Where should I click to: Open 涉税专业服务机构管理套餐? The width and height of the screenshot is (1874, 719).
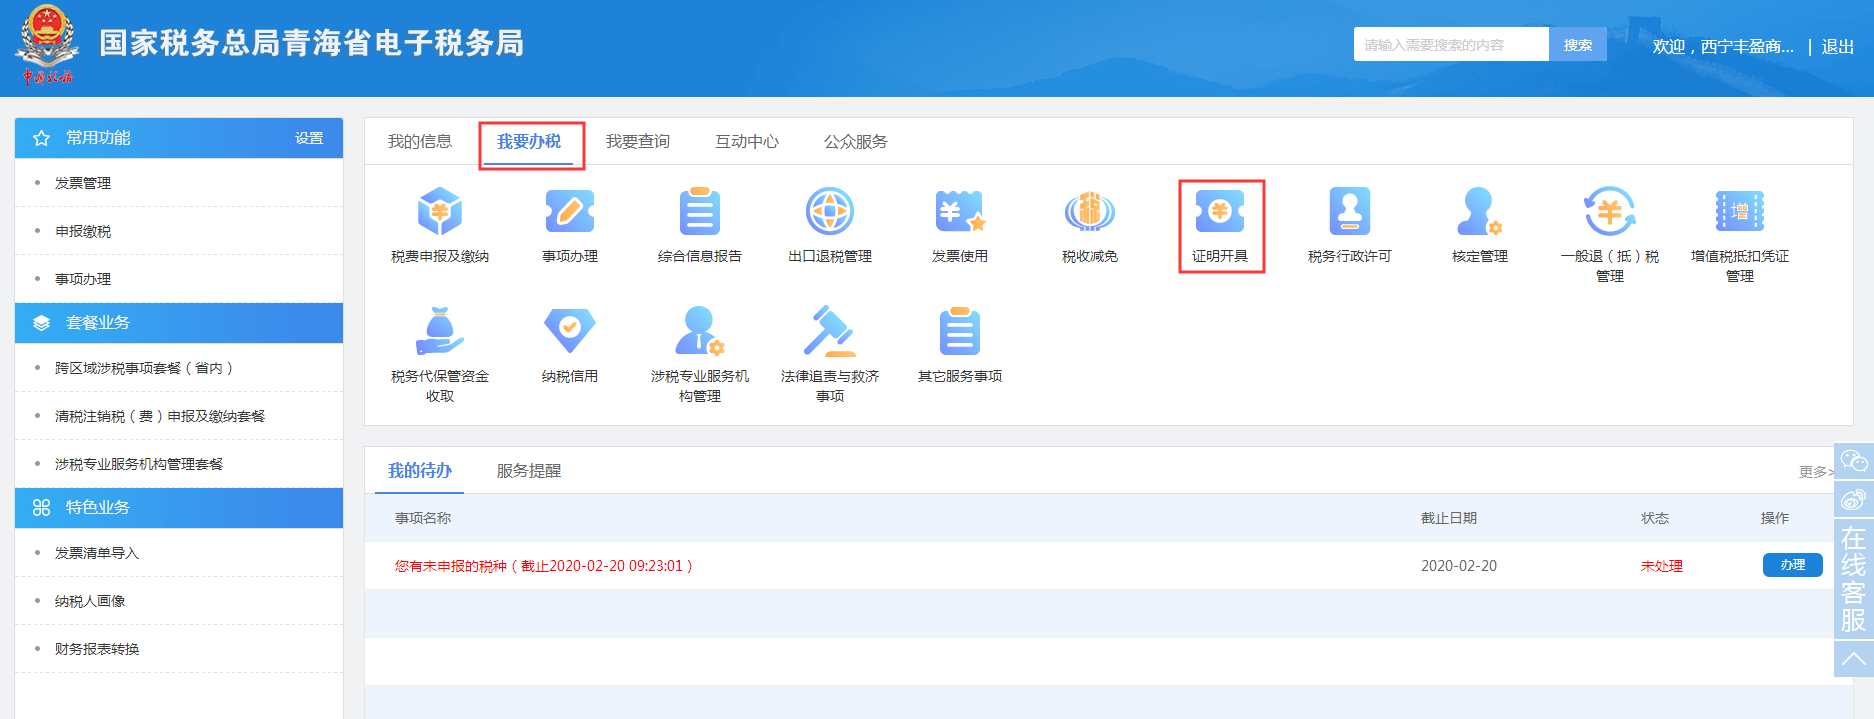click(x=139, y=464)
